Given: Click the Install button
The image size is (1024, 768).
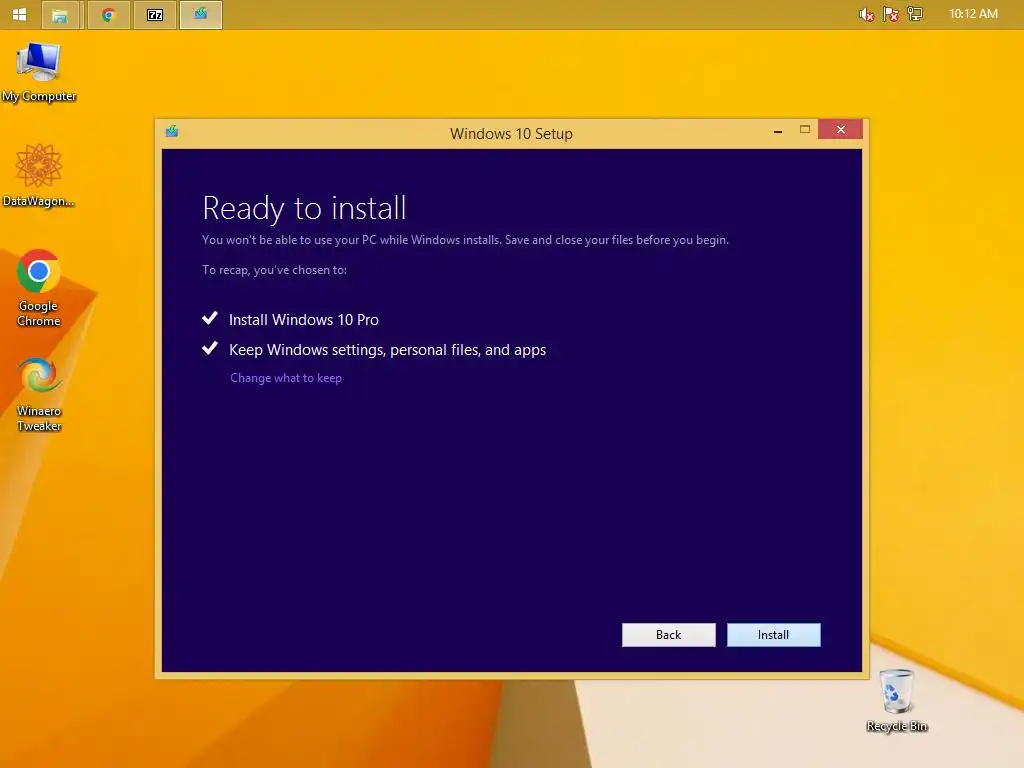Looking at the screenshot, I should click(773, 635).
